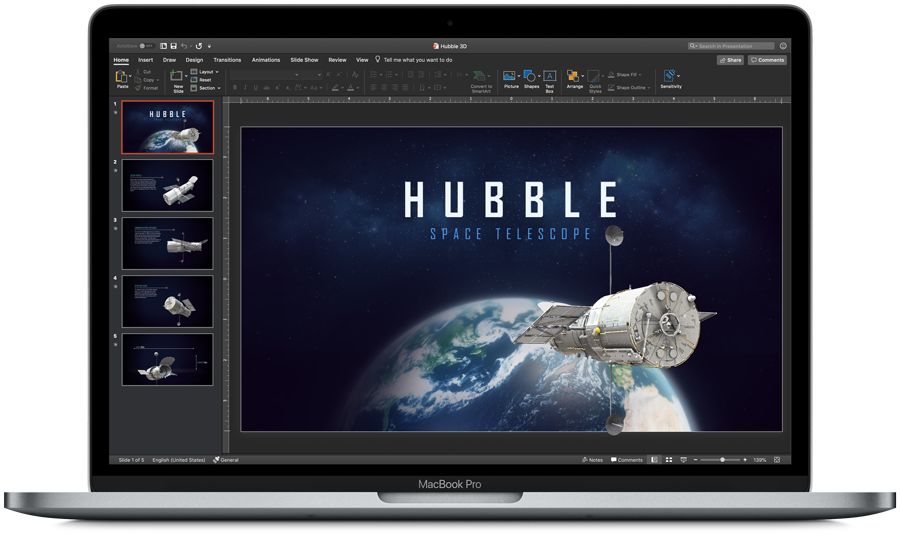Click the Sensitivity icon
Screen dimensions: 900x535
(671, 77)
